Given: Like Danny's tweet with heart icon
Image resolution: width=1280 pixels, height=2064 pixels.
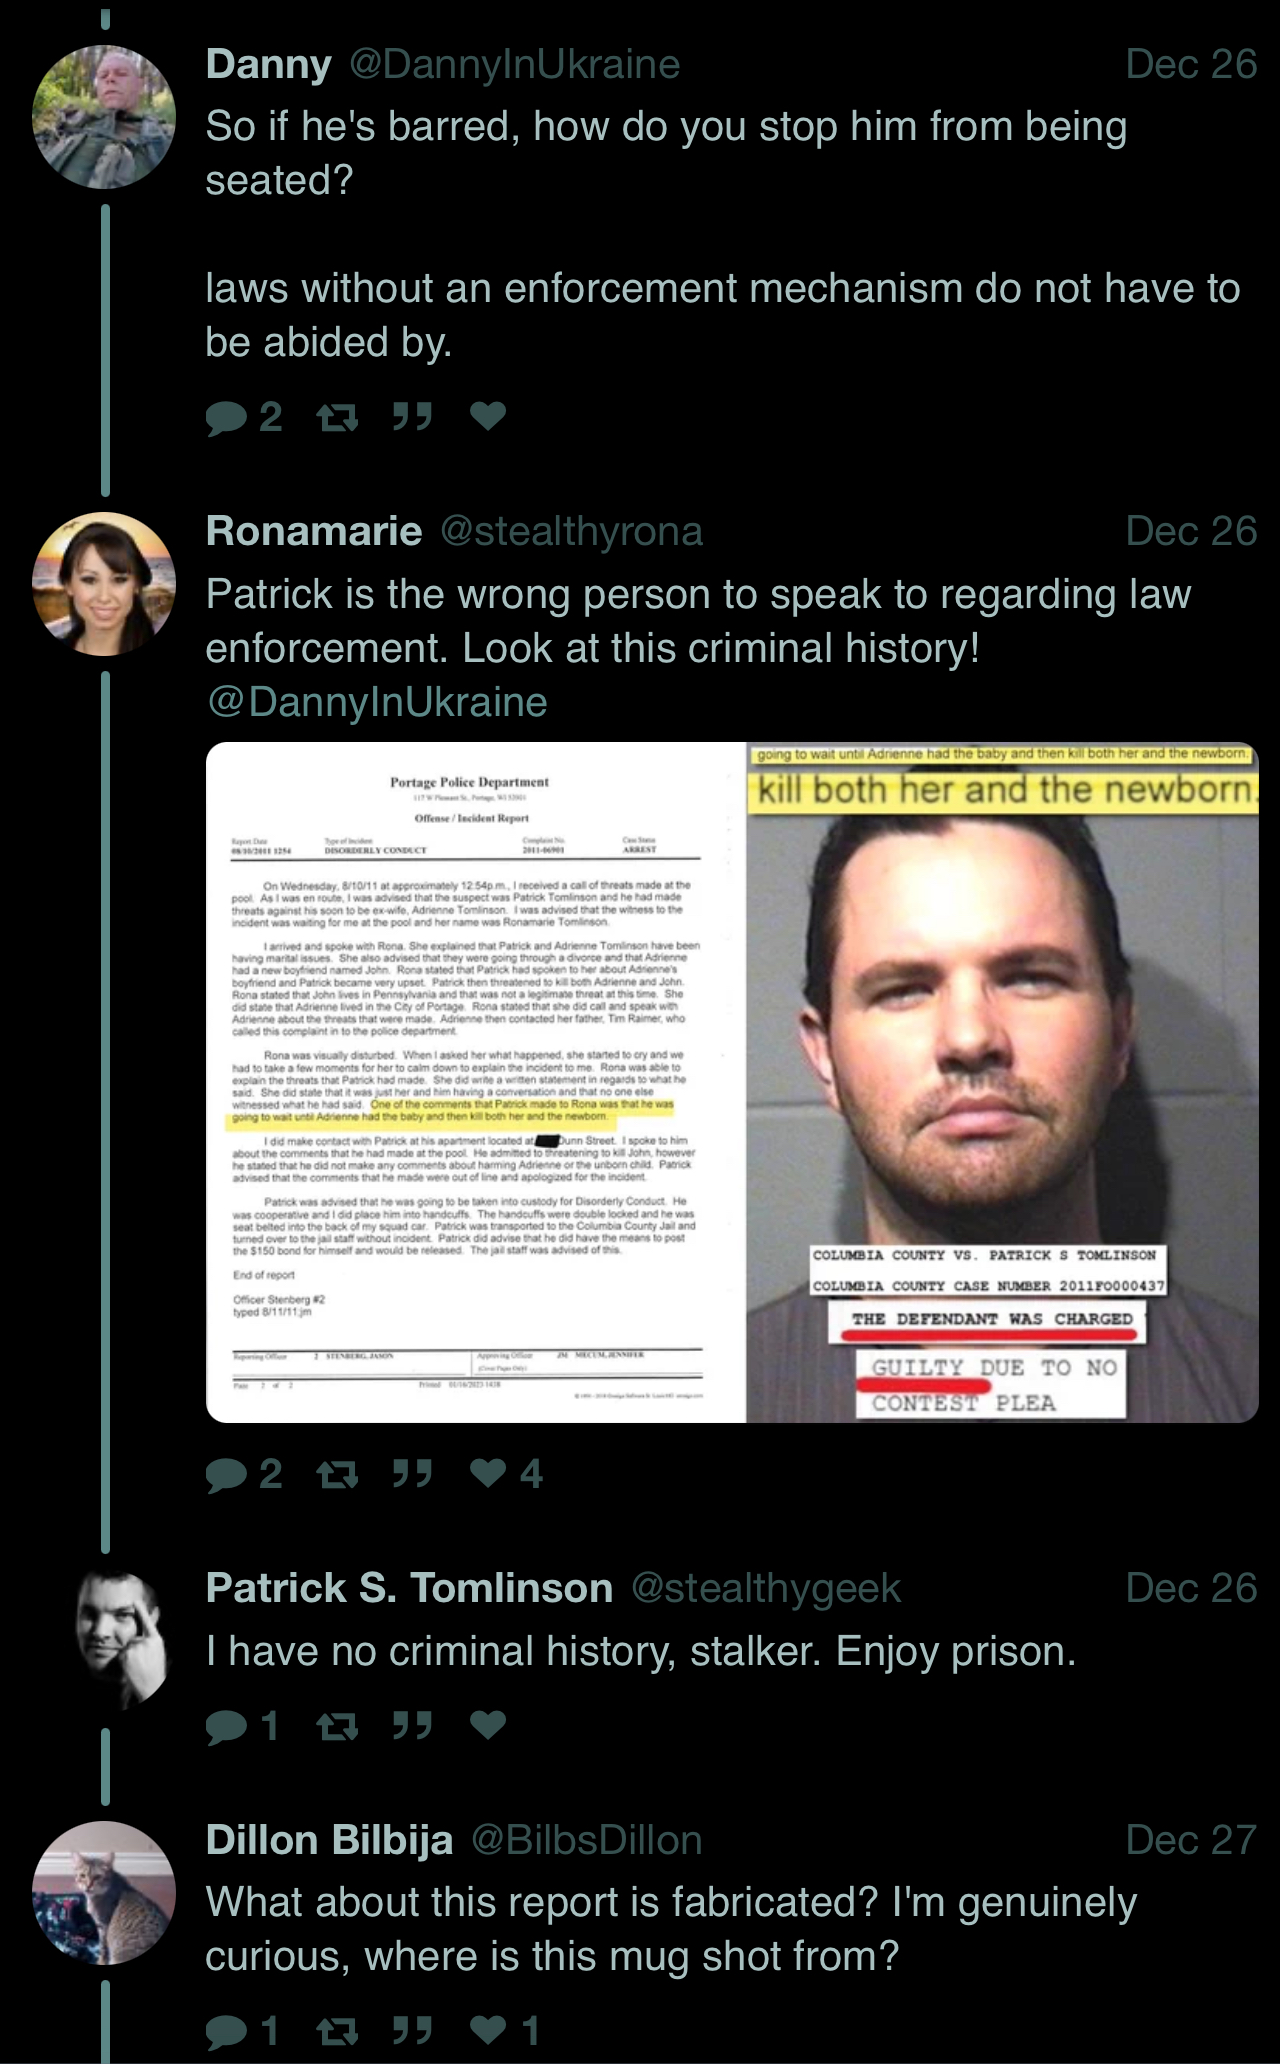Looking at the screenshot, I should 488,416.
